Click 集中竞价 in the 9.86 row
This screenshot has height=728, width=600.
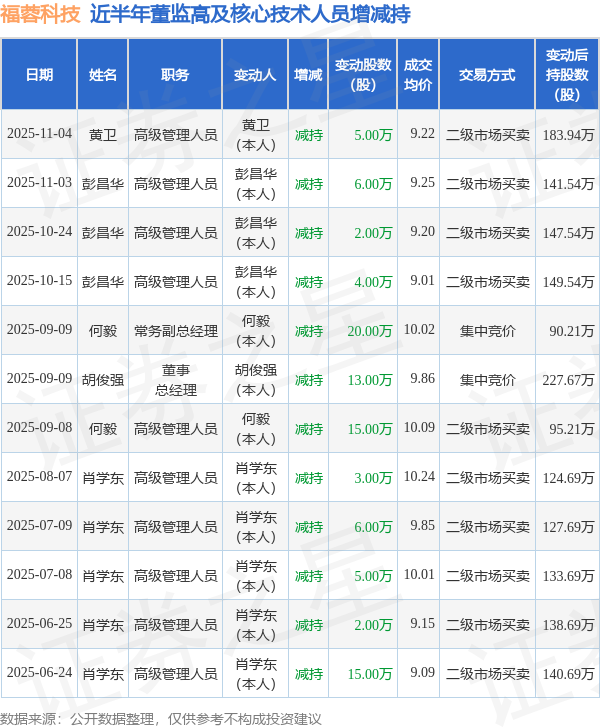(488, 380)
